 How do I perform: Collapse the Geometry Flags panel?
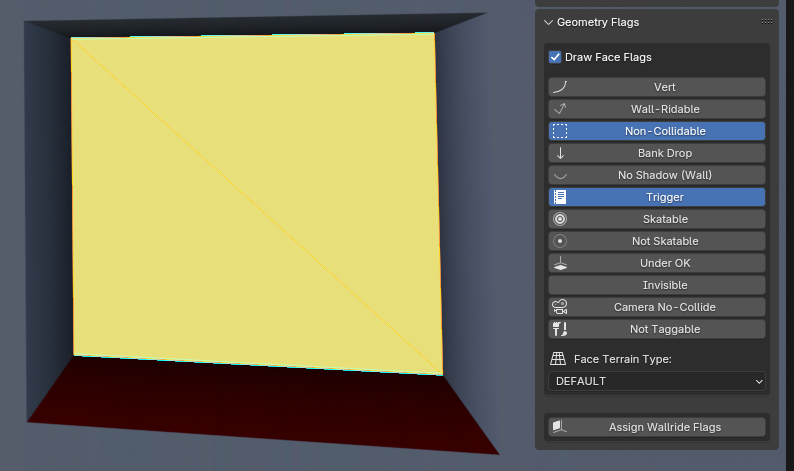(549, 22)
